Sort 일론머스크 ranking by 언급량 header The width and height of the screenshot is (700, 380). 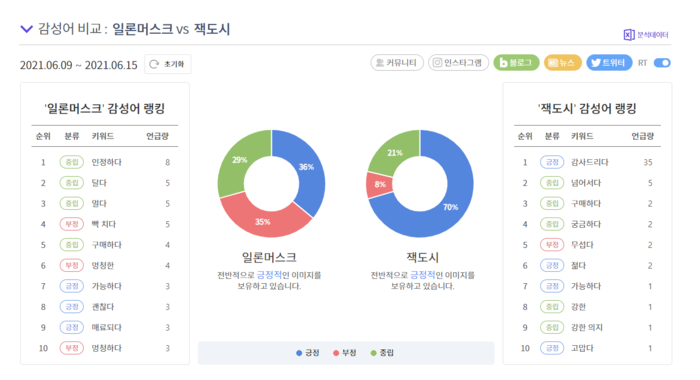(157, 136)
